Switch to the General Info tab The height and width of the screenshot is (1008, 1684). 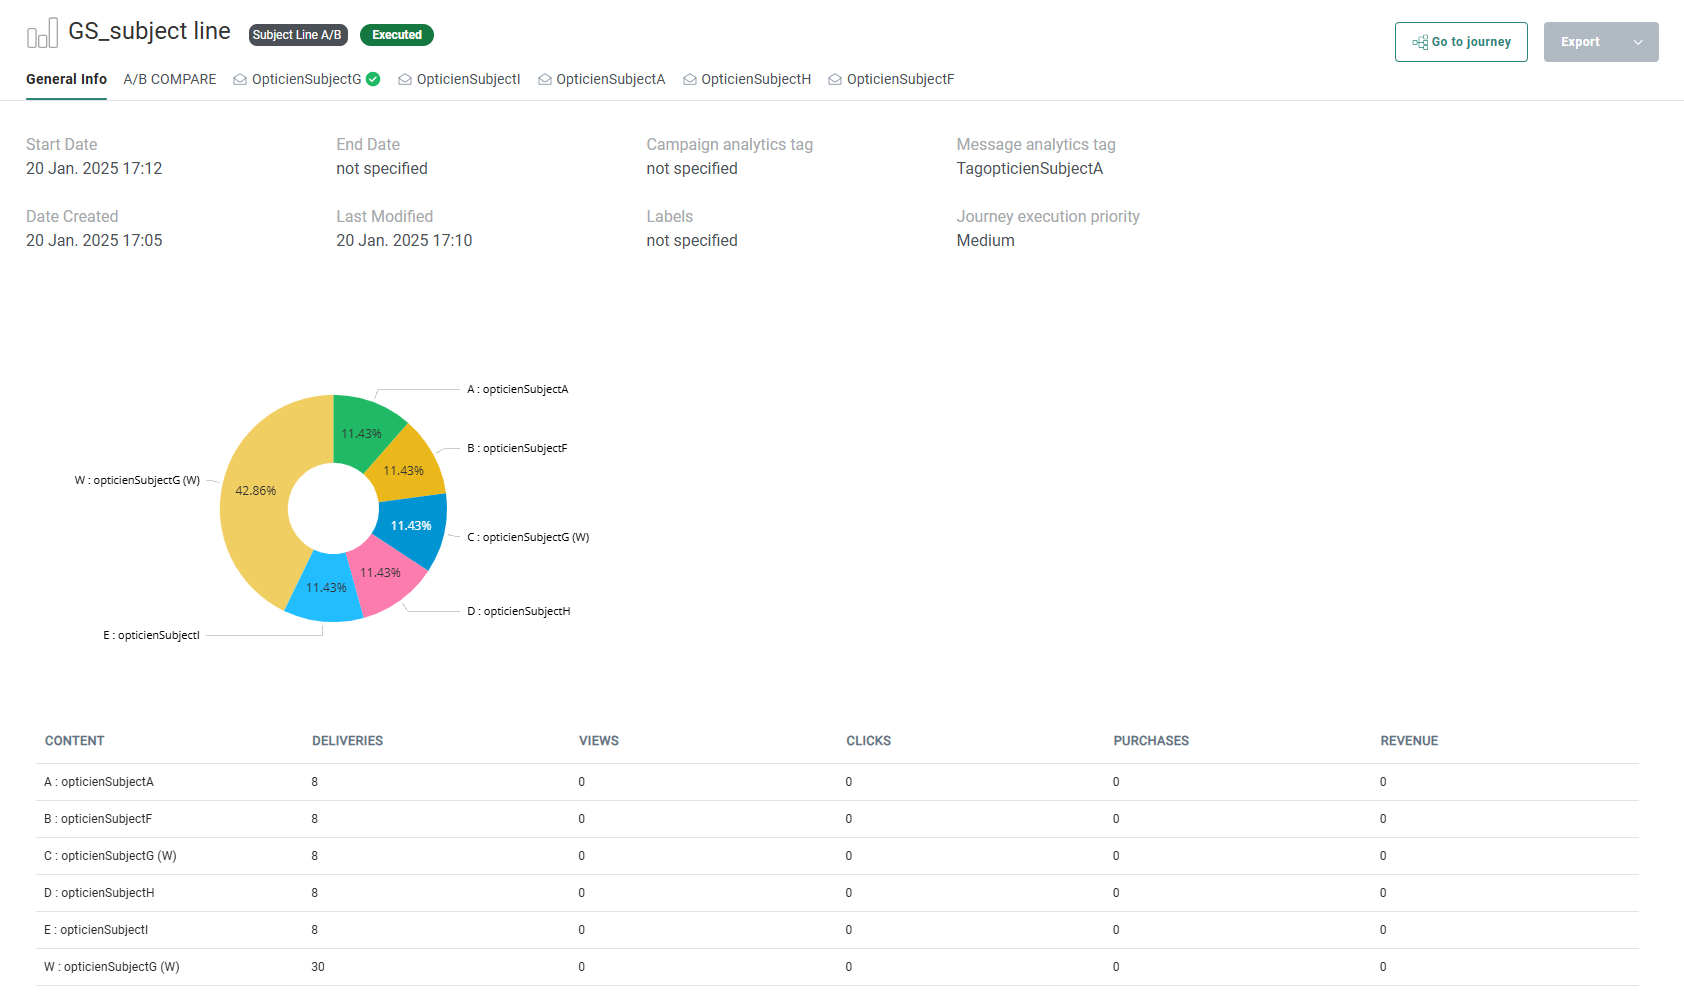66,79
